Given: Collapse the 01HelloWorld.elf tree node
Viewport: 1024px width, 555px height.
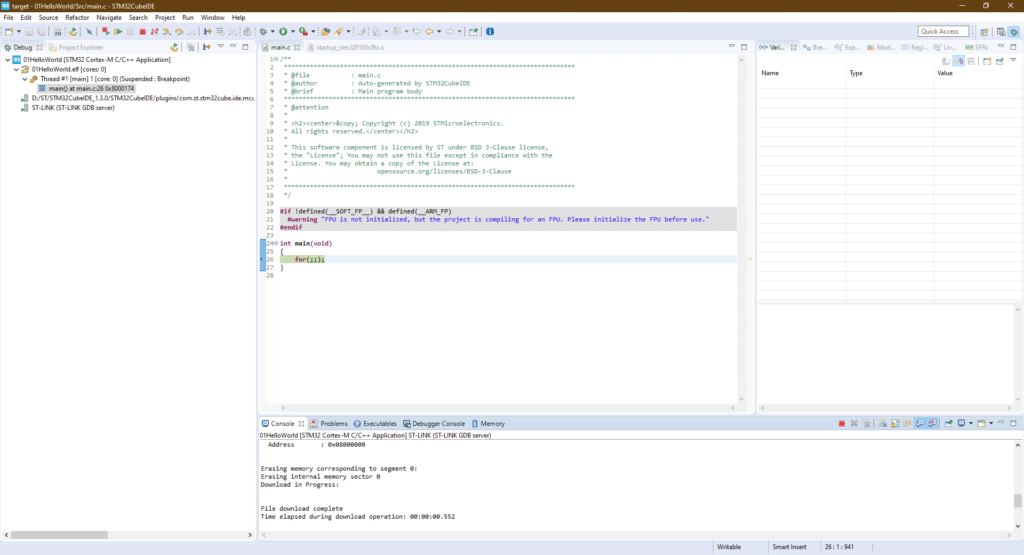Looking at the screenshot, I should point(17,69).
